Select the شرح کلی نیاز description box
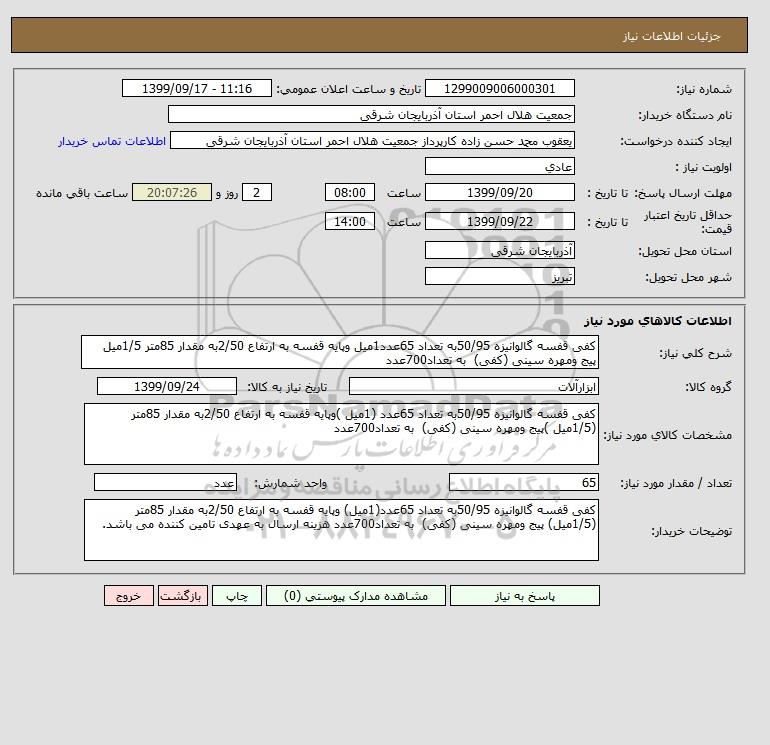770x745 pixels. [340, 353]
